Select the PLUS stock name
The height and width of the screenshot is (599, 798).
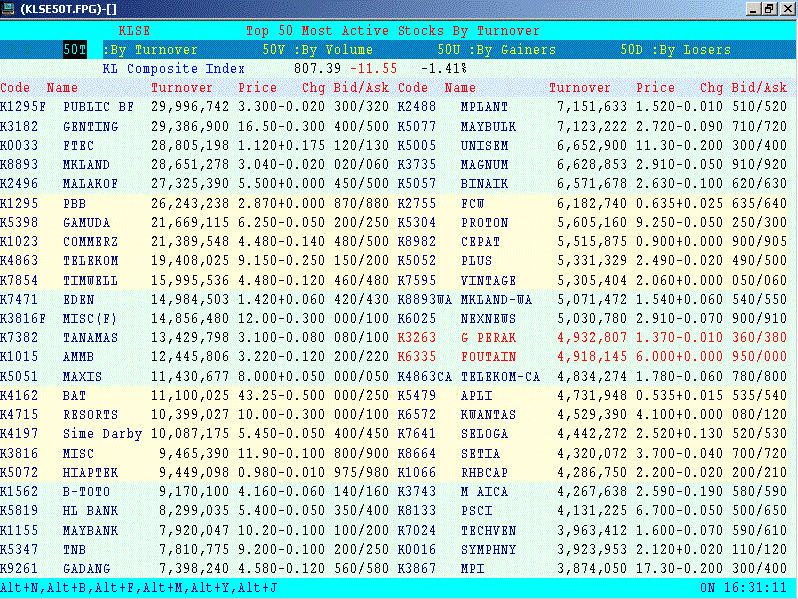[476, 261]
